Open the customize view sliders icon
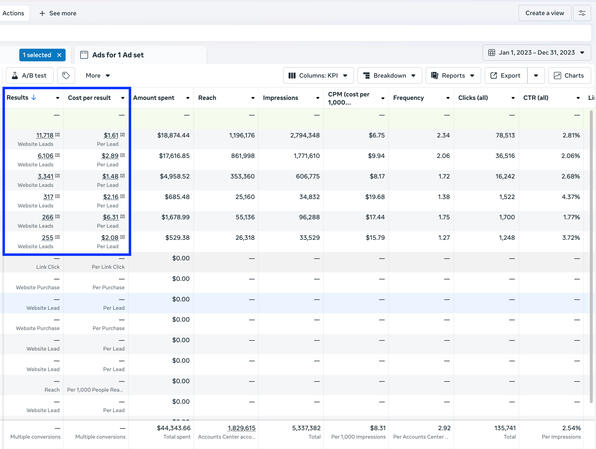 (582, 13)
